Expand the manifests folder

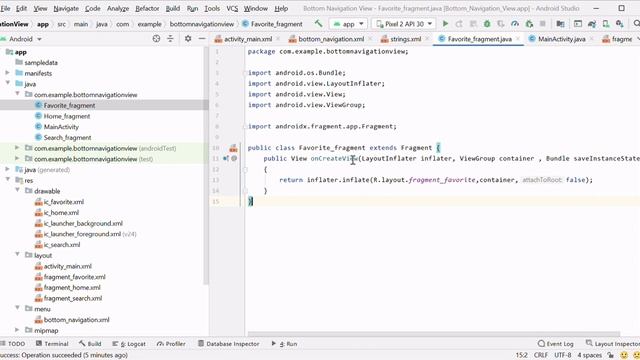(7, 73)
